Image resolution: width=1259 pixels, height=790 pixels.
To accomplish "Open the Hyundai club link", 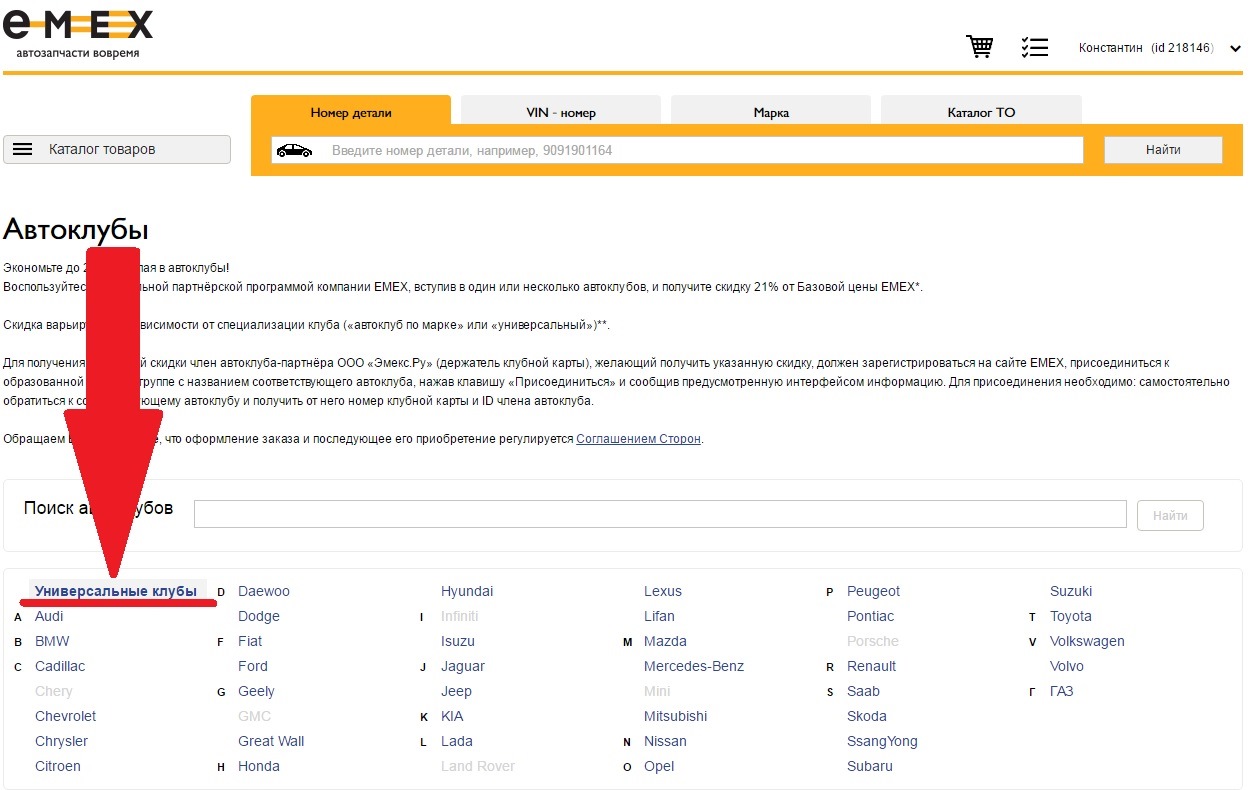I will pyautogui.click(x=467, y=591).
